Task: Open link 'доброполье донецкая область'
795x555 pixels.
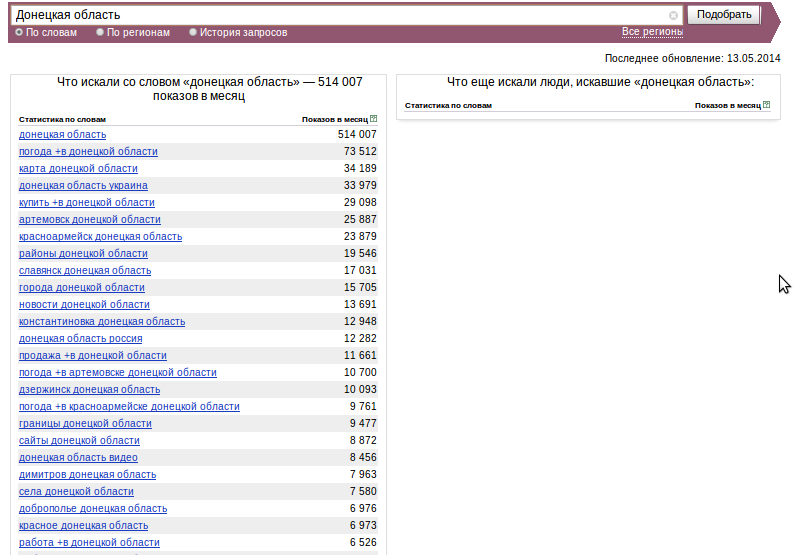Action: [x=93, y=508]
